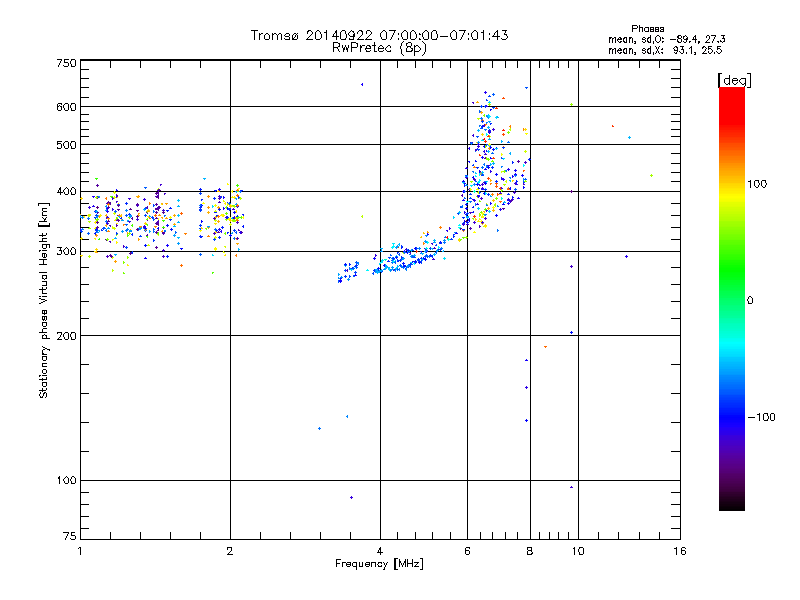The image size is (800, 600).
Task: Click the 'Phases' header label
Action: [x=647, y=29]
